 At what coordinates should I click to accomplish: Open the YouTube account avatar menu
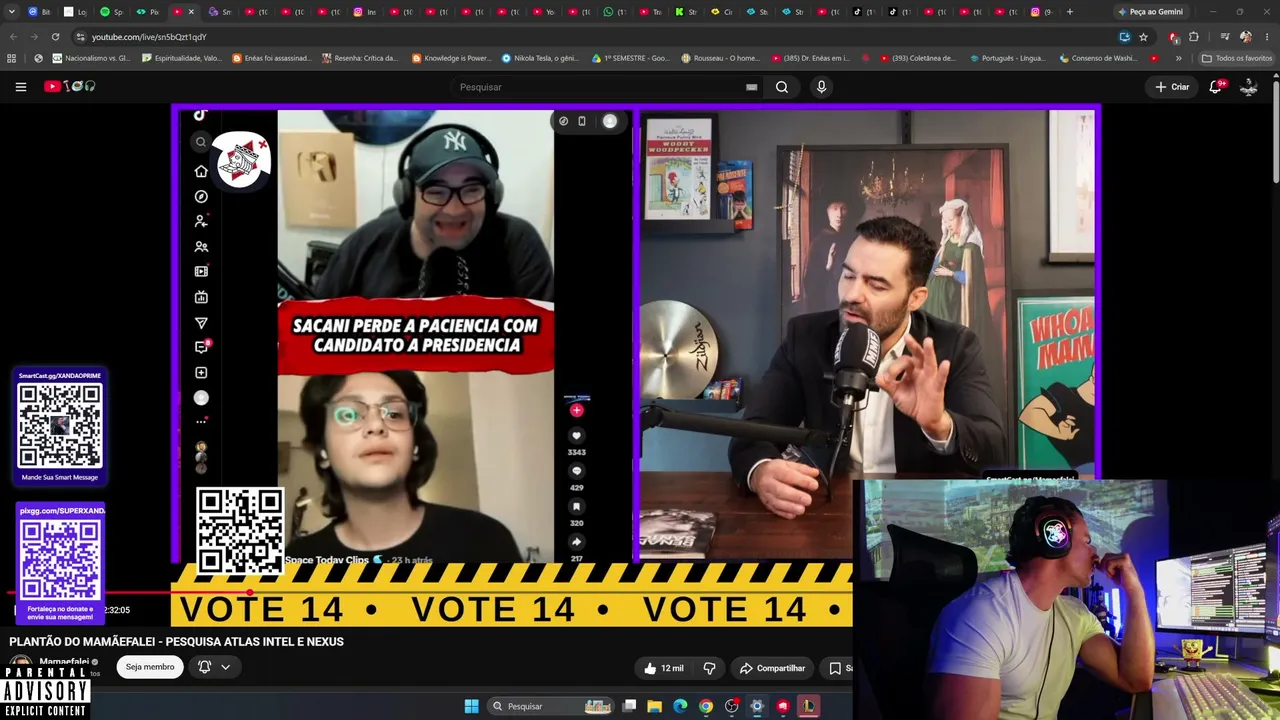[x=1249, y=87]
